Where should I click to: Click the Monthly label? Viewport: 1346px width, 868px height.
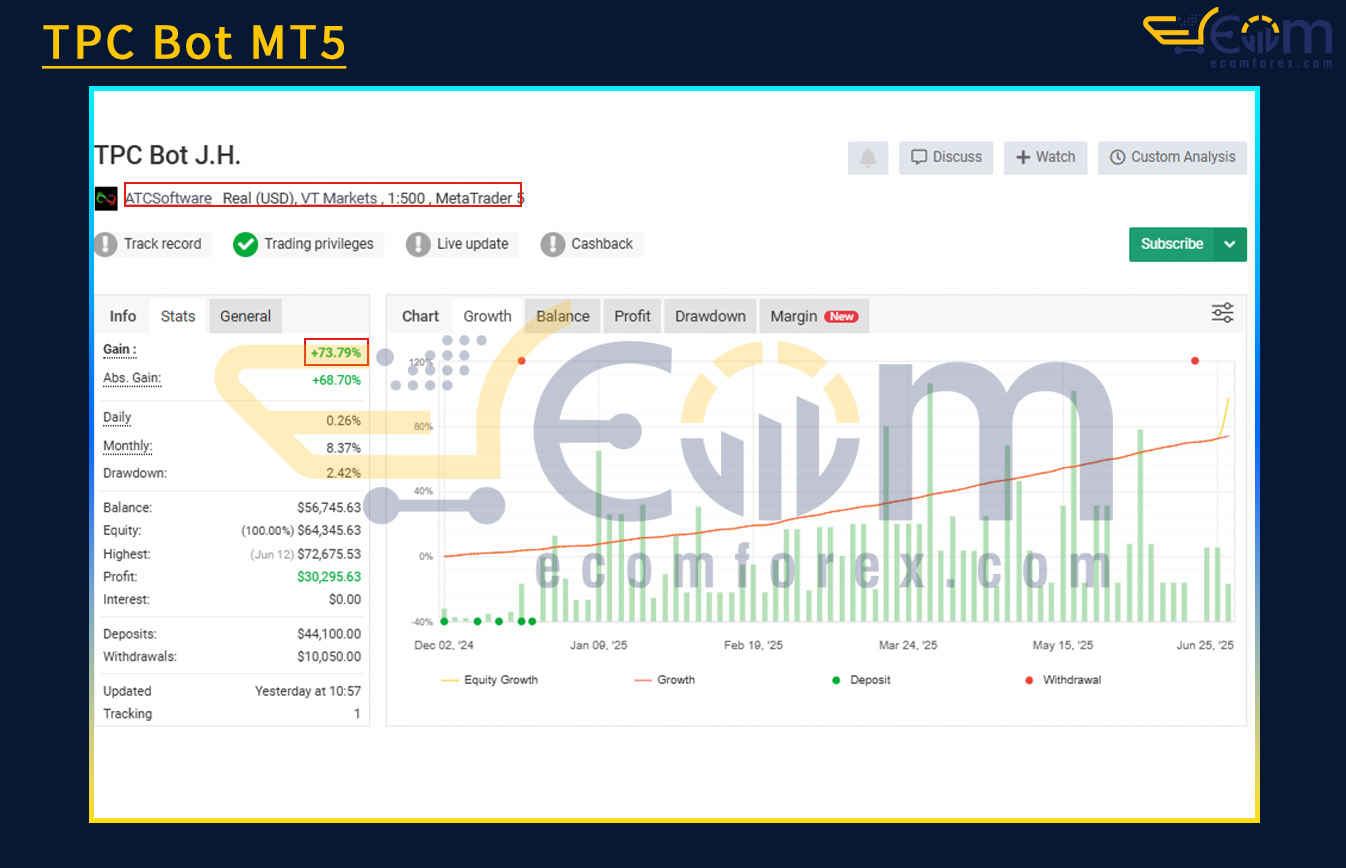tap(128, 446)
